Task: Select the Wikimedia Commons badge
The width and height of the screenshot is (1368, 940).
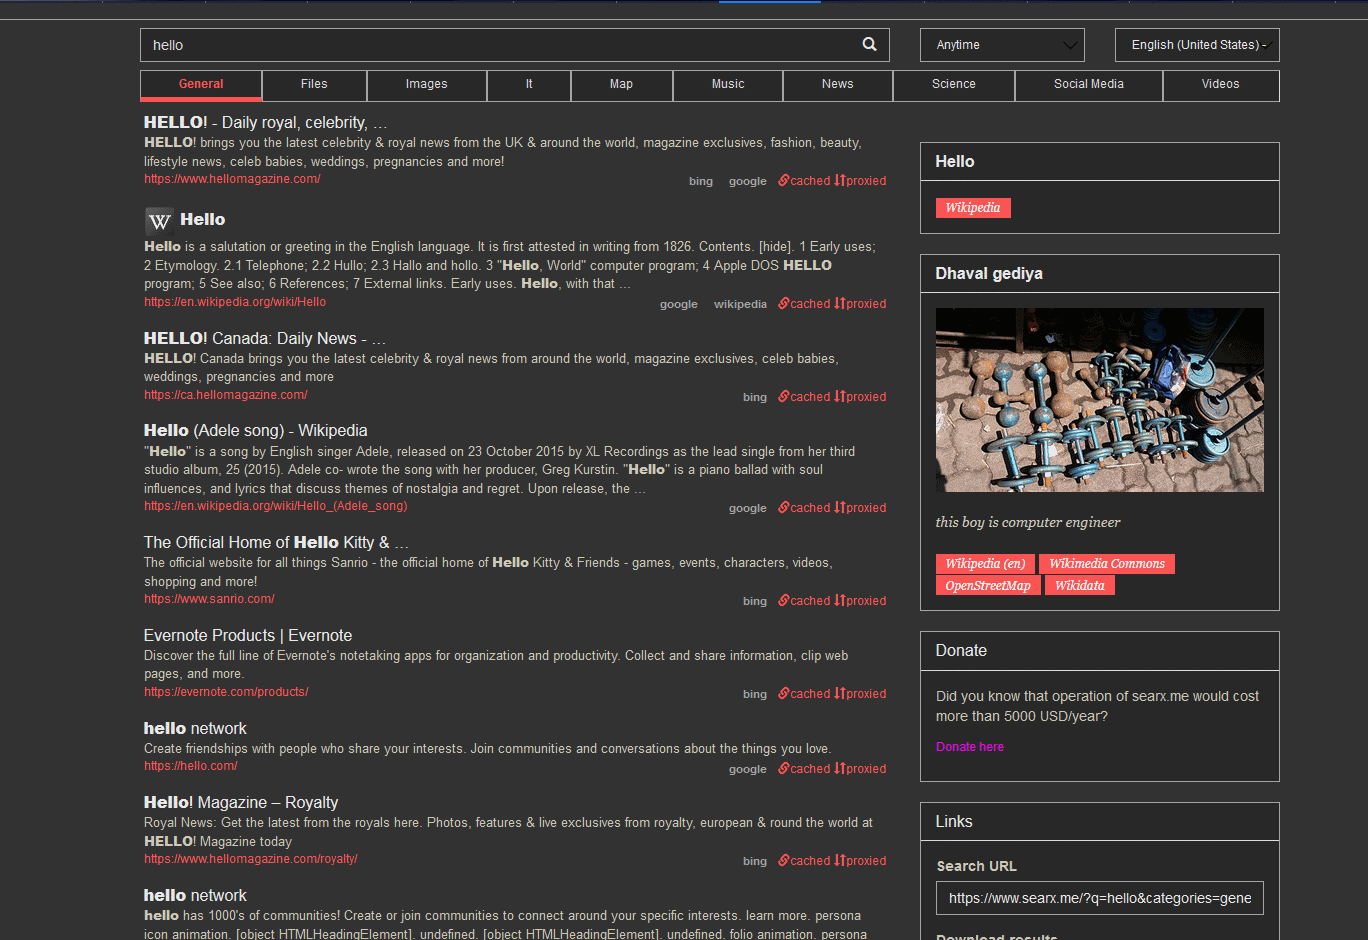Action: coord(1107,563)
